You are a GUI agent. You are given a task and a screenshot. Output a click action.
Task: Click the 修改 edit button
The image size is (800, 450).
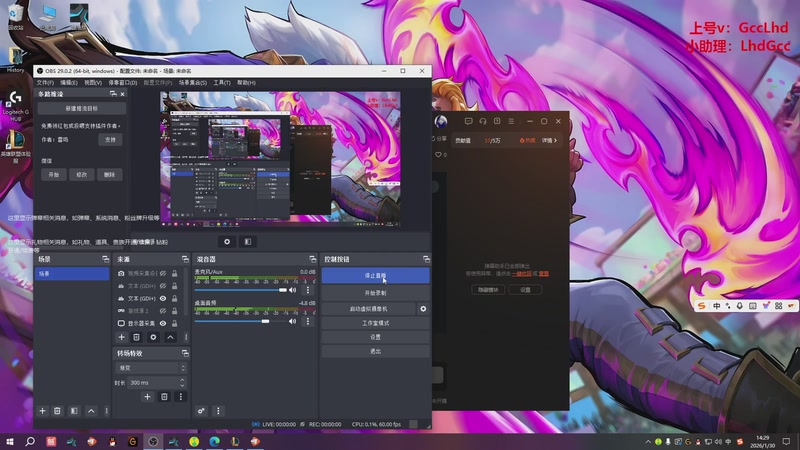tap(82, 174)
